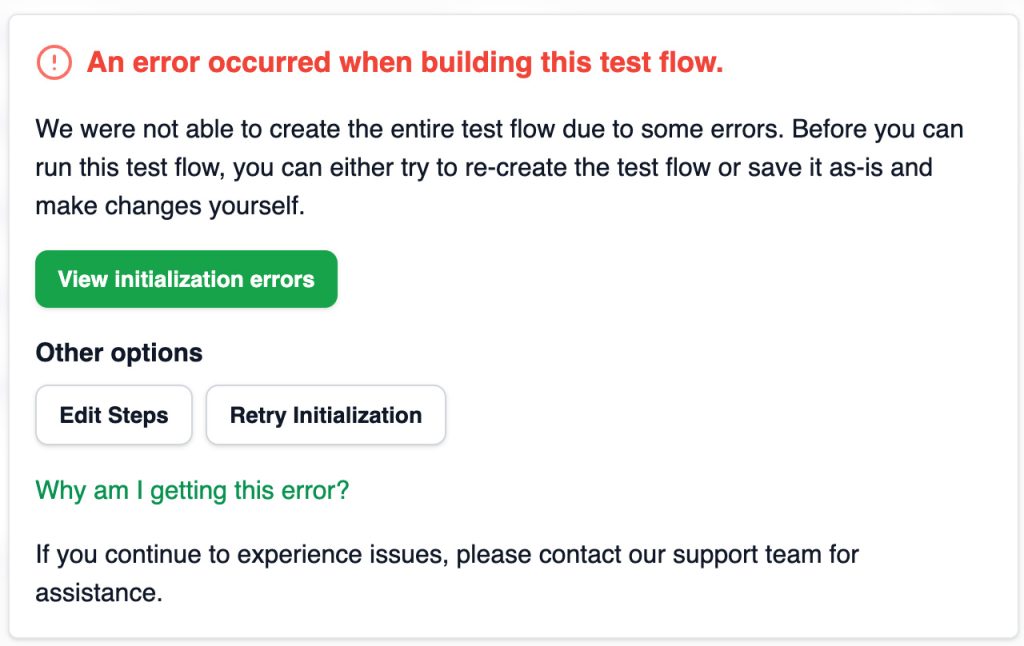Open the View initialization errors button

[x=186, y=279]
